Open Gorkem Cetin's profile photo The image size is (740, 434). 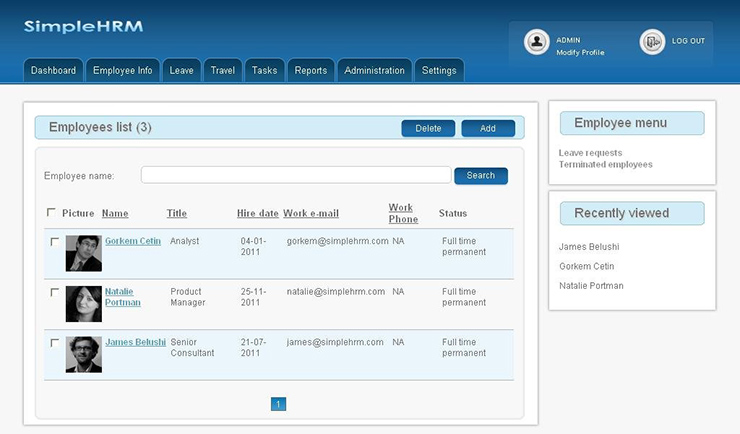pos(83,253)
